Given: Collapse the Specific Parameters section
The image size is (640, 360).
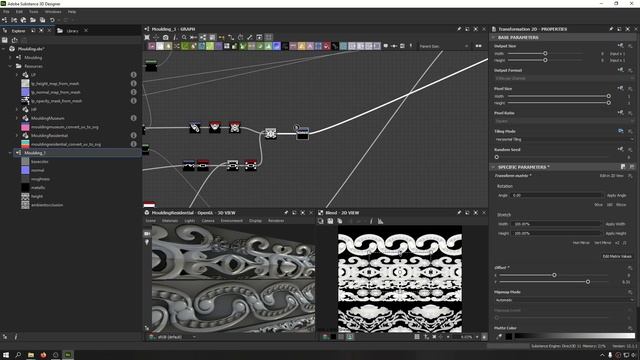Looking at the screenshot, I should [493, 167].
